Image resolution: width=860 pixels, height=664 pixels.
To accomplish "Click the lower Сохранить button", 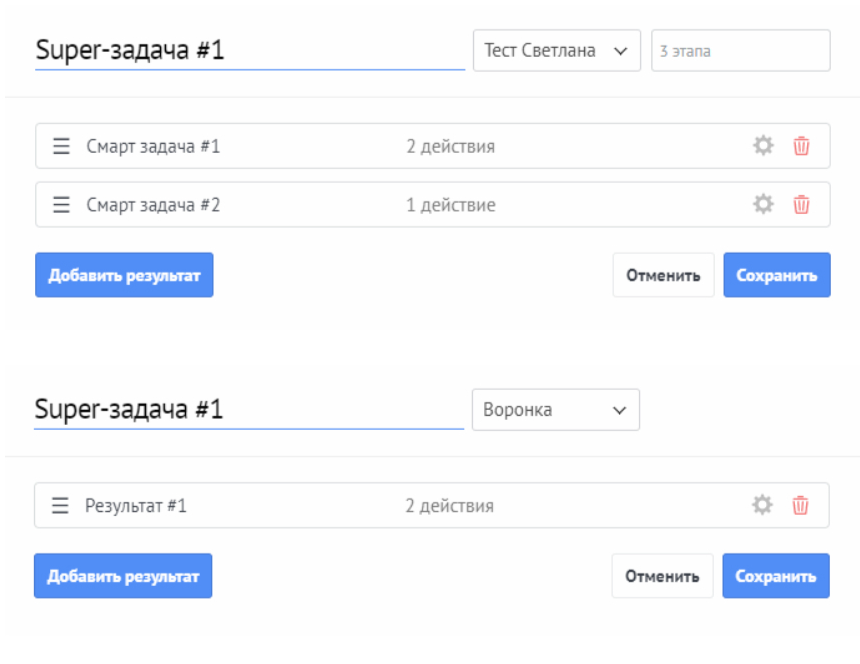I will tap(776, 576).
